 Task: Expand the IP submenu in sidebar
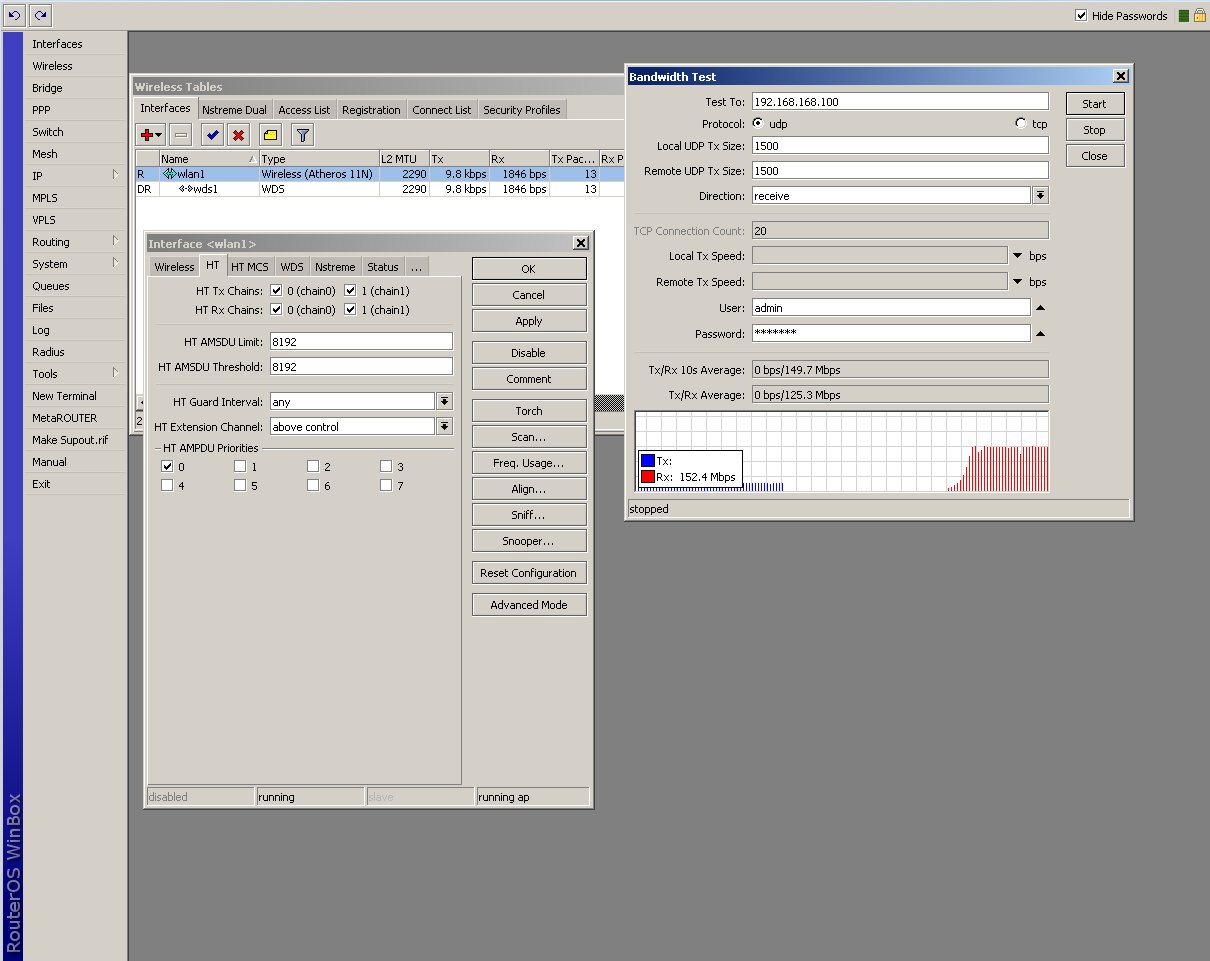(116, 176)
